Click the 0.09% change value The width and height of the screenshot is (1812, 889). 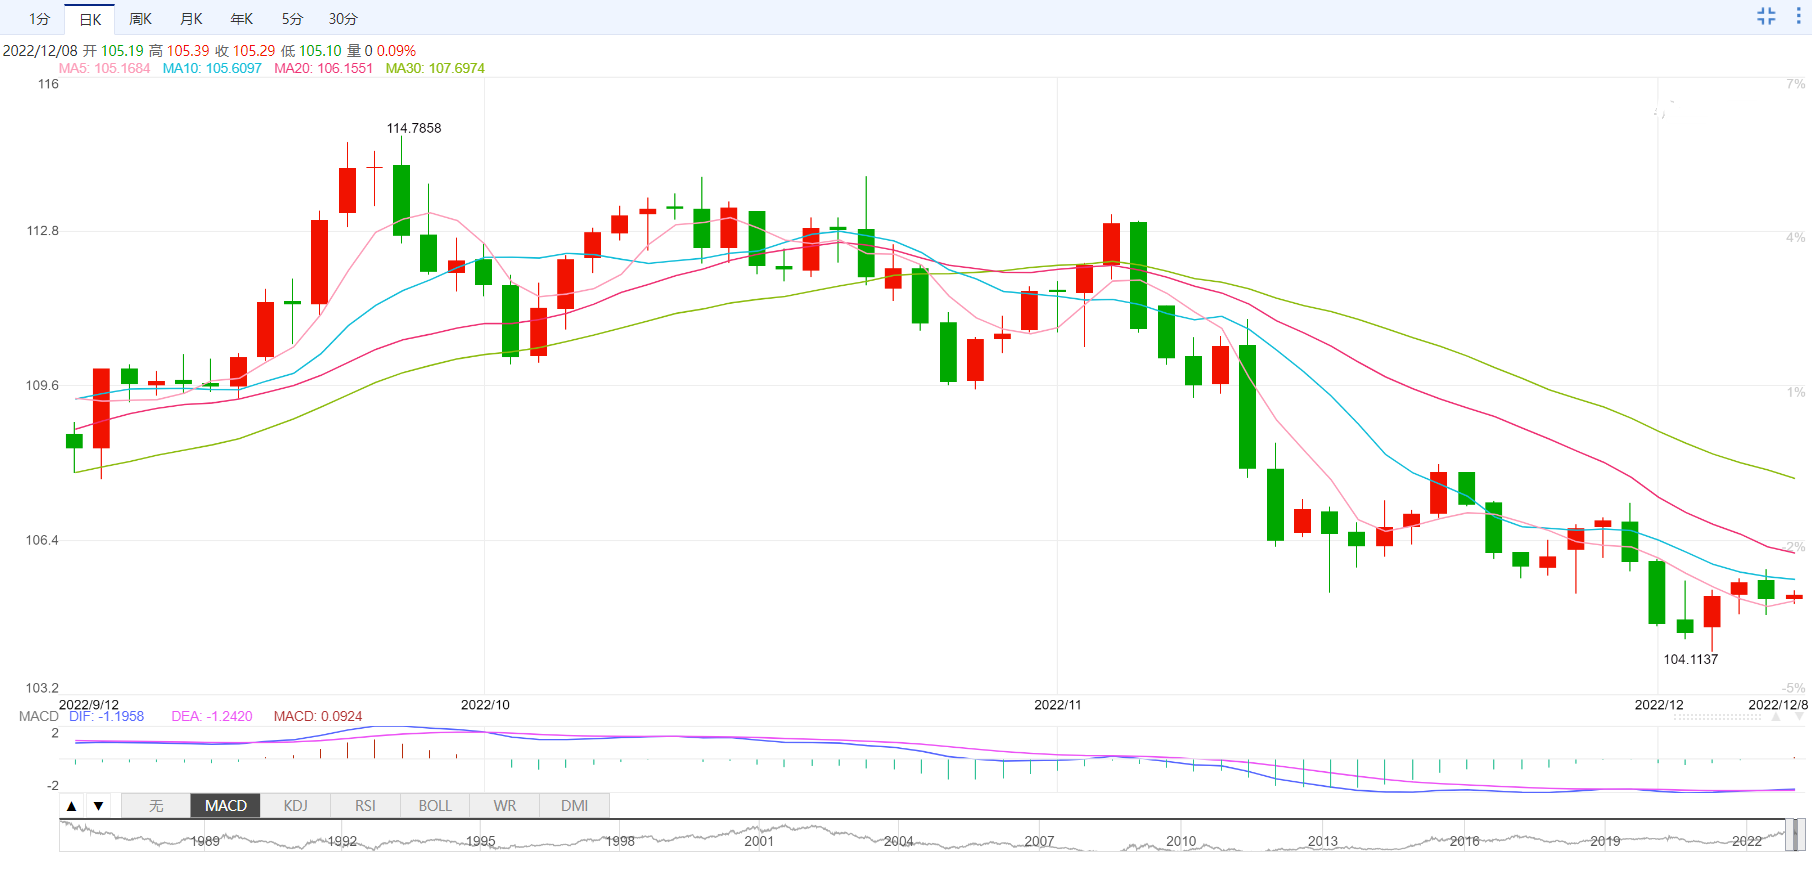coord(396,50)
